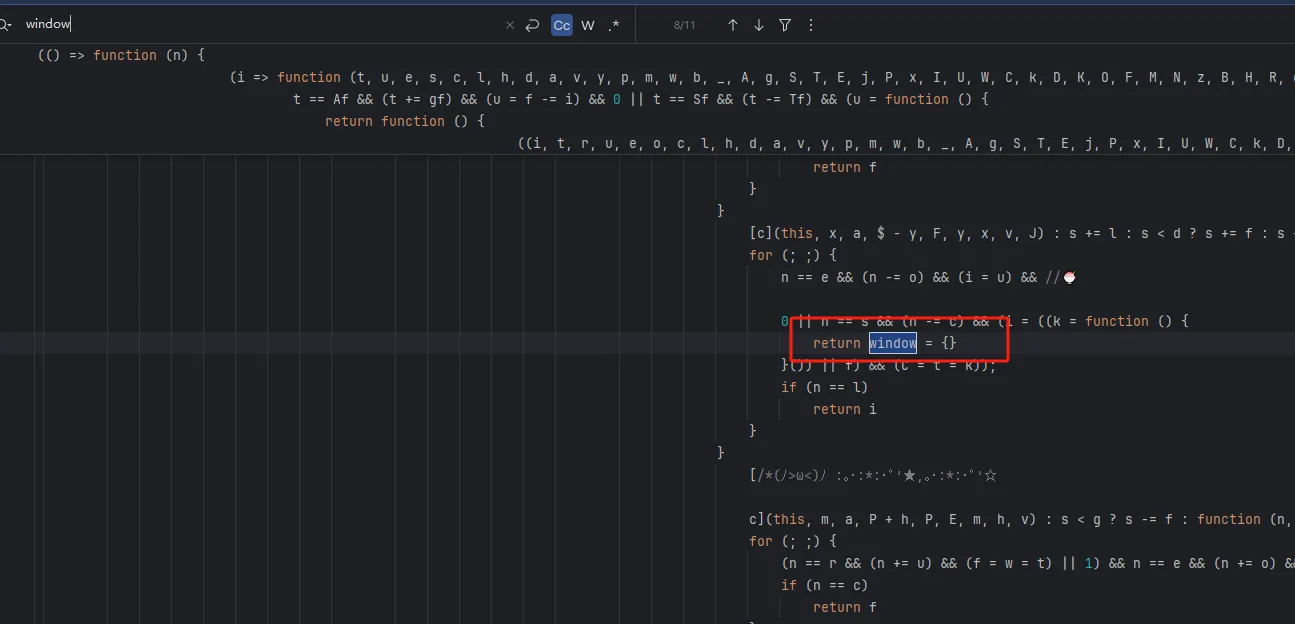Click the "[c](this, x, a, $ - y" line
The width and height of the screenshot is (1295, 624).
click(x=1022, y=233)
